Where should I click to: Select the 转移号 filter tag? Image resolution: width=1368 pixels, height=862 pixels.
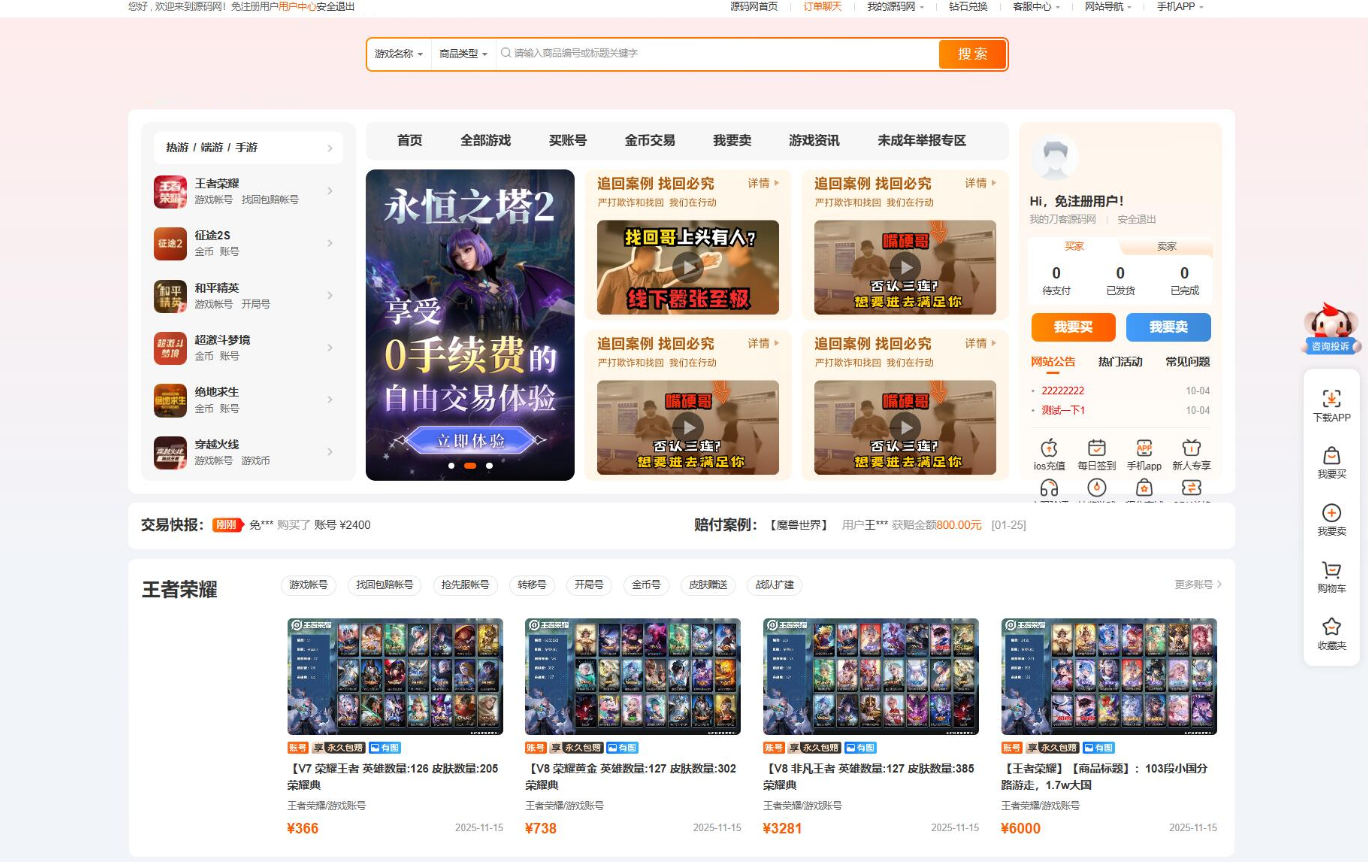coord(533,585)
